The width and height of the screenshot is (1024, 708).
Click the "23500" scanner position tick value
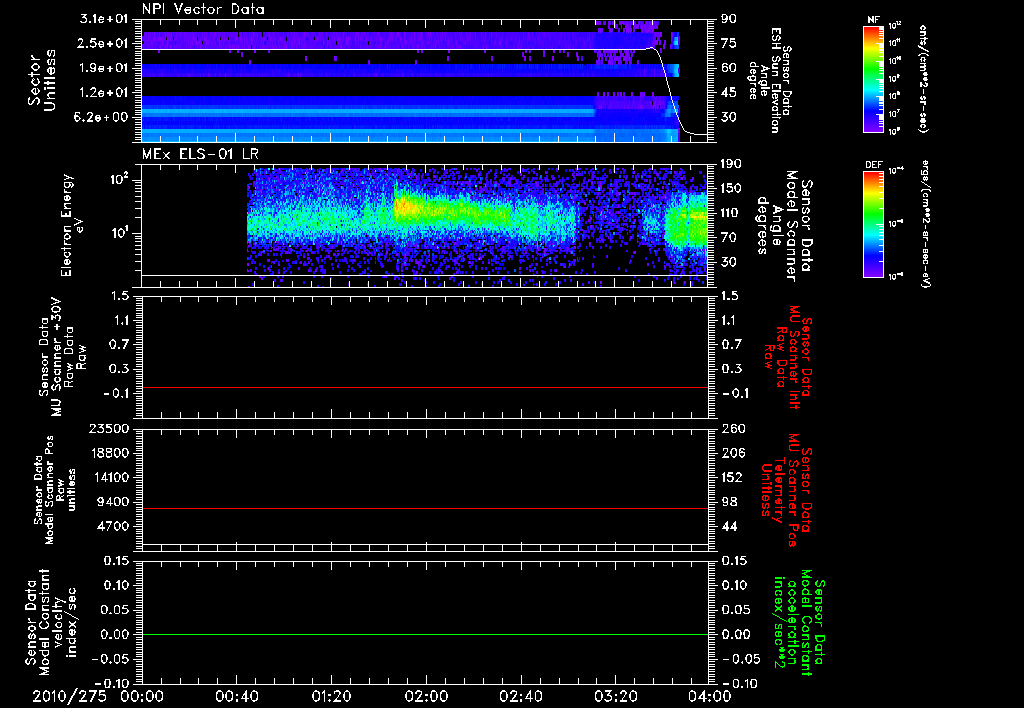[x=110, y=428]
